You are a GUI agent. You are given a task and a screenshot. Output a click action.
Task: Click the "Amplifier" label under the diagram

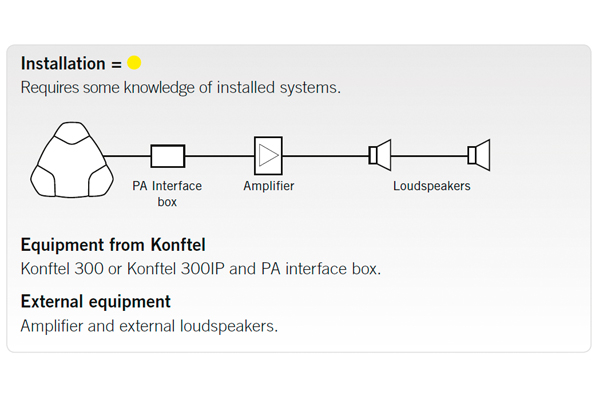(x=268, y=186)
